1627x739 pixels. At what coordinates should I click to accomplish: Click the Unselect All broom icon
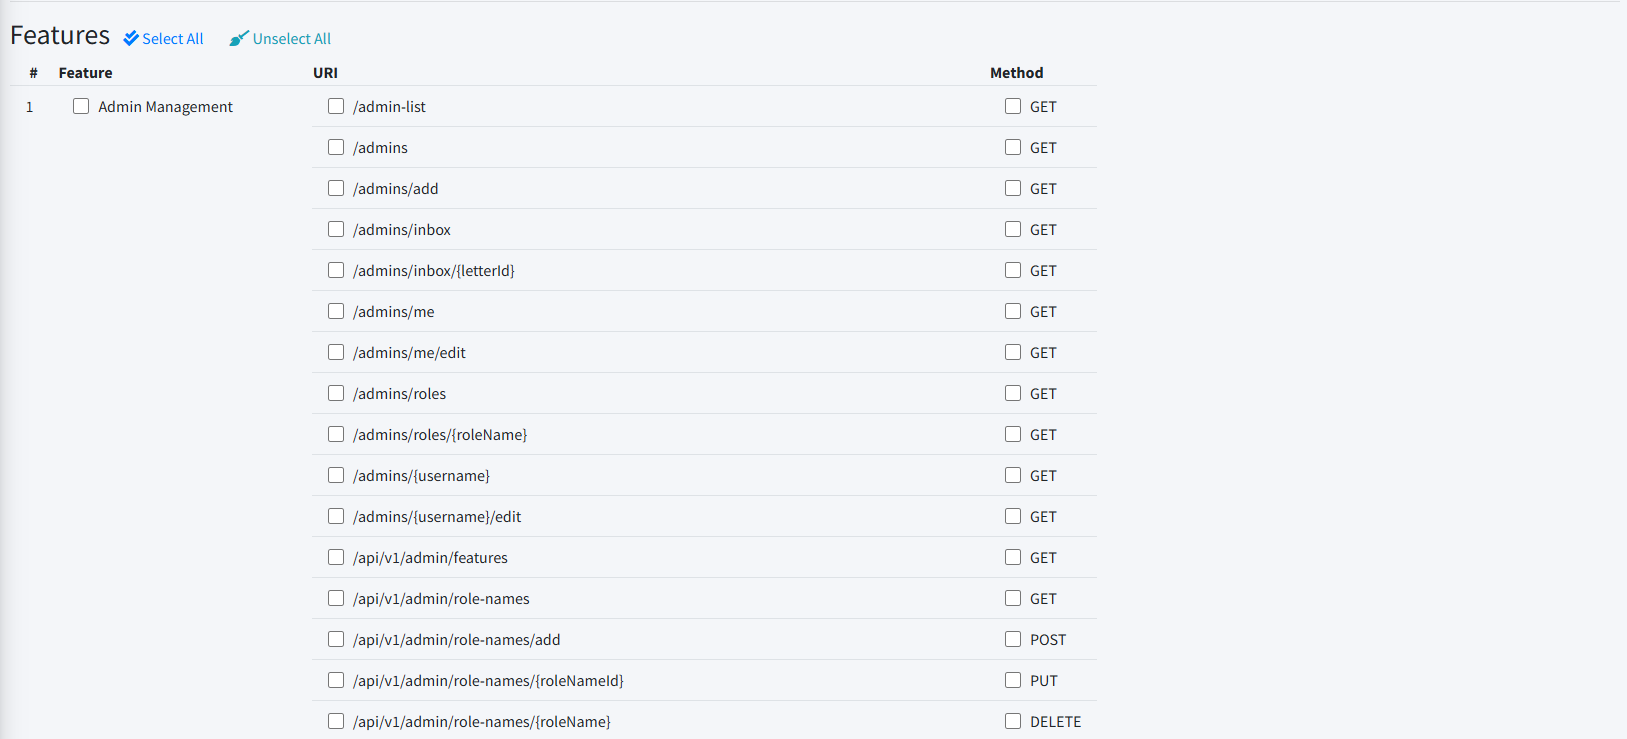(238, 38)
